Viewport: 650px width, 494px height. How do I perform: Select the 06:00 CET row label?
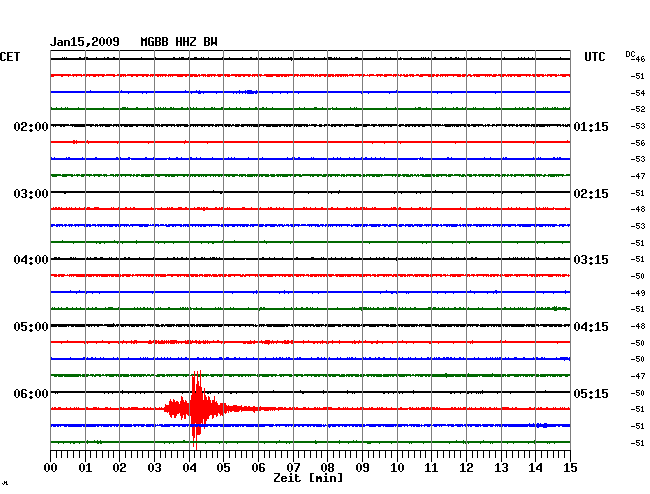[31, 393]
